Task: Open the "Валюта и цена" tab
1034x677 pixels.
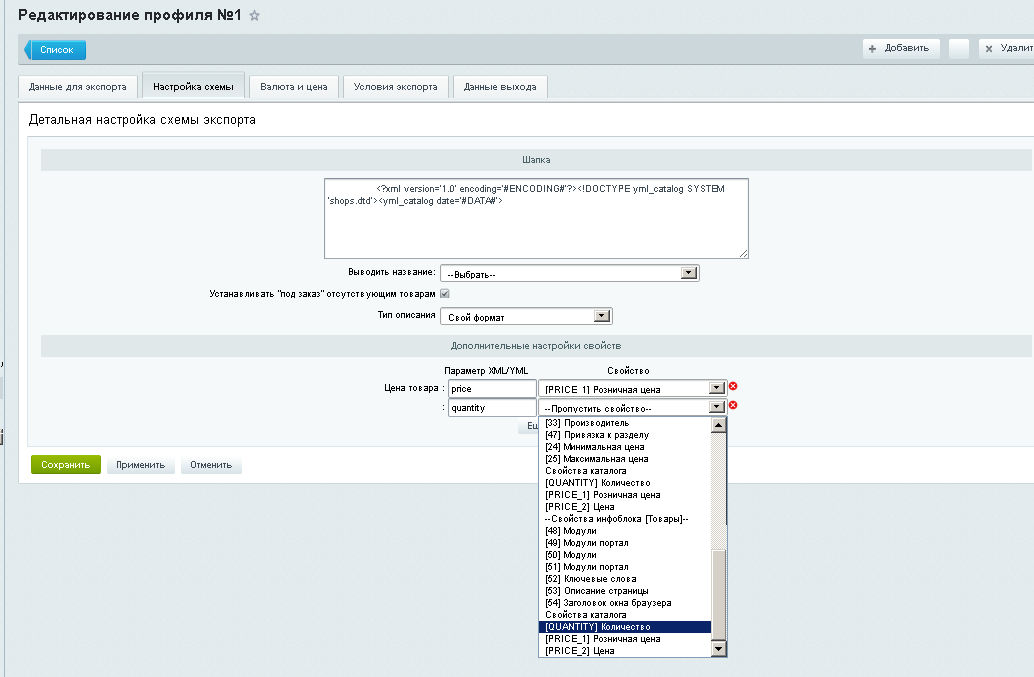Action: [293, 87]
